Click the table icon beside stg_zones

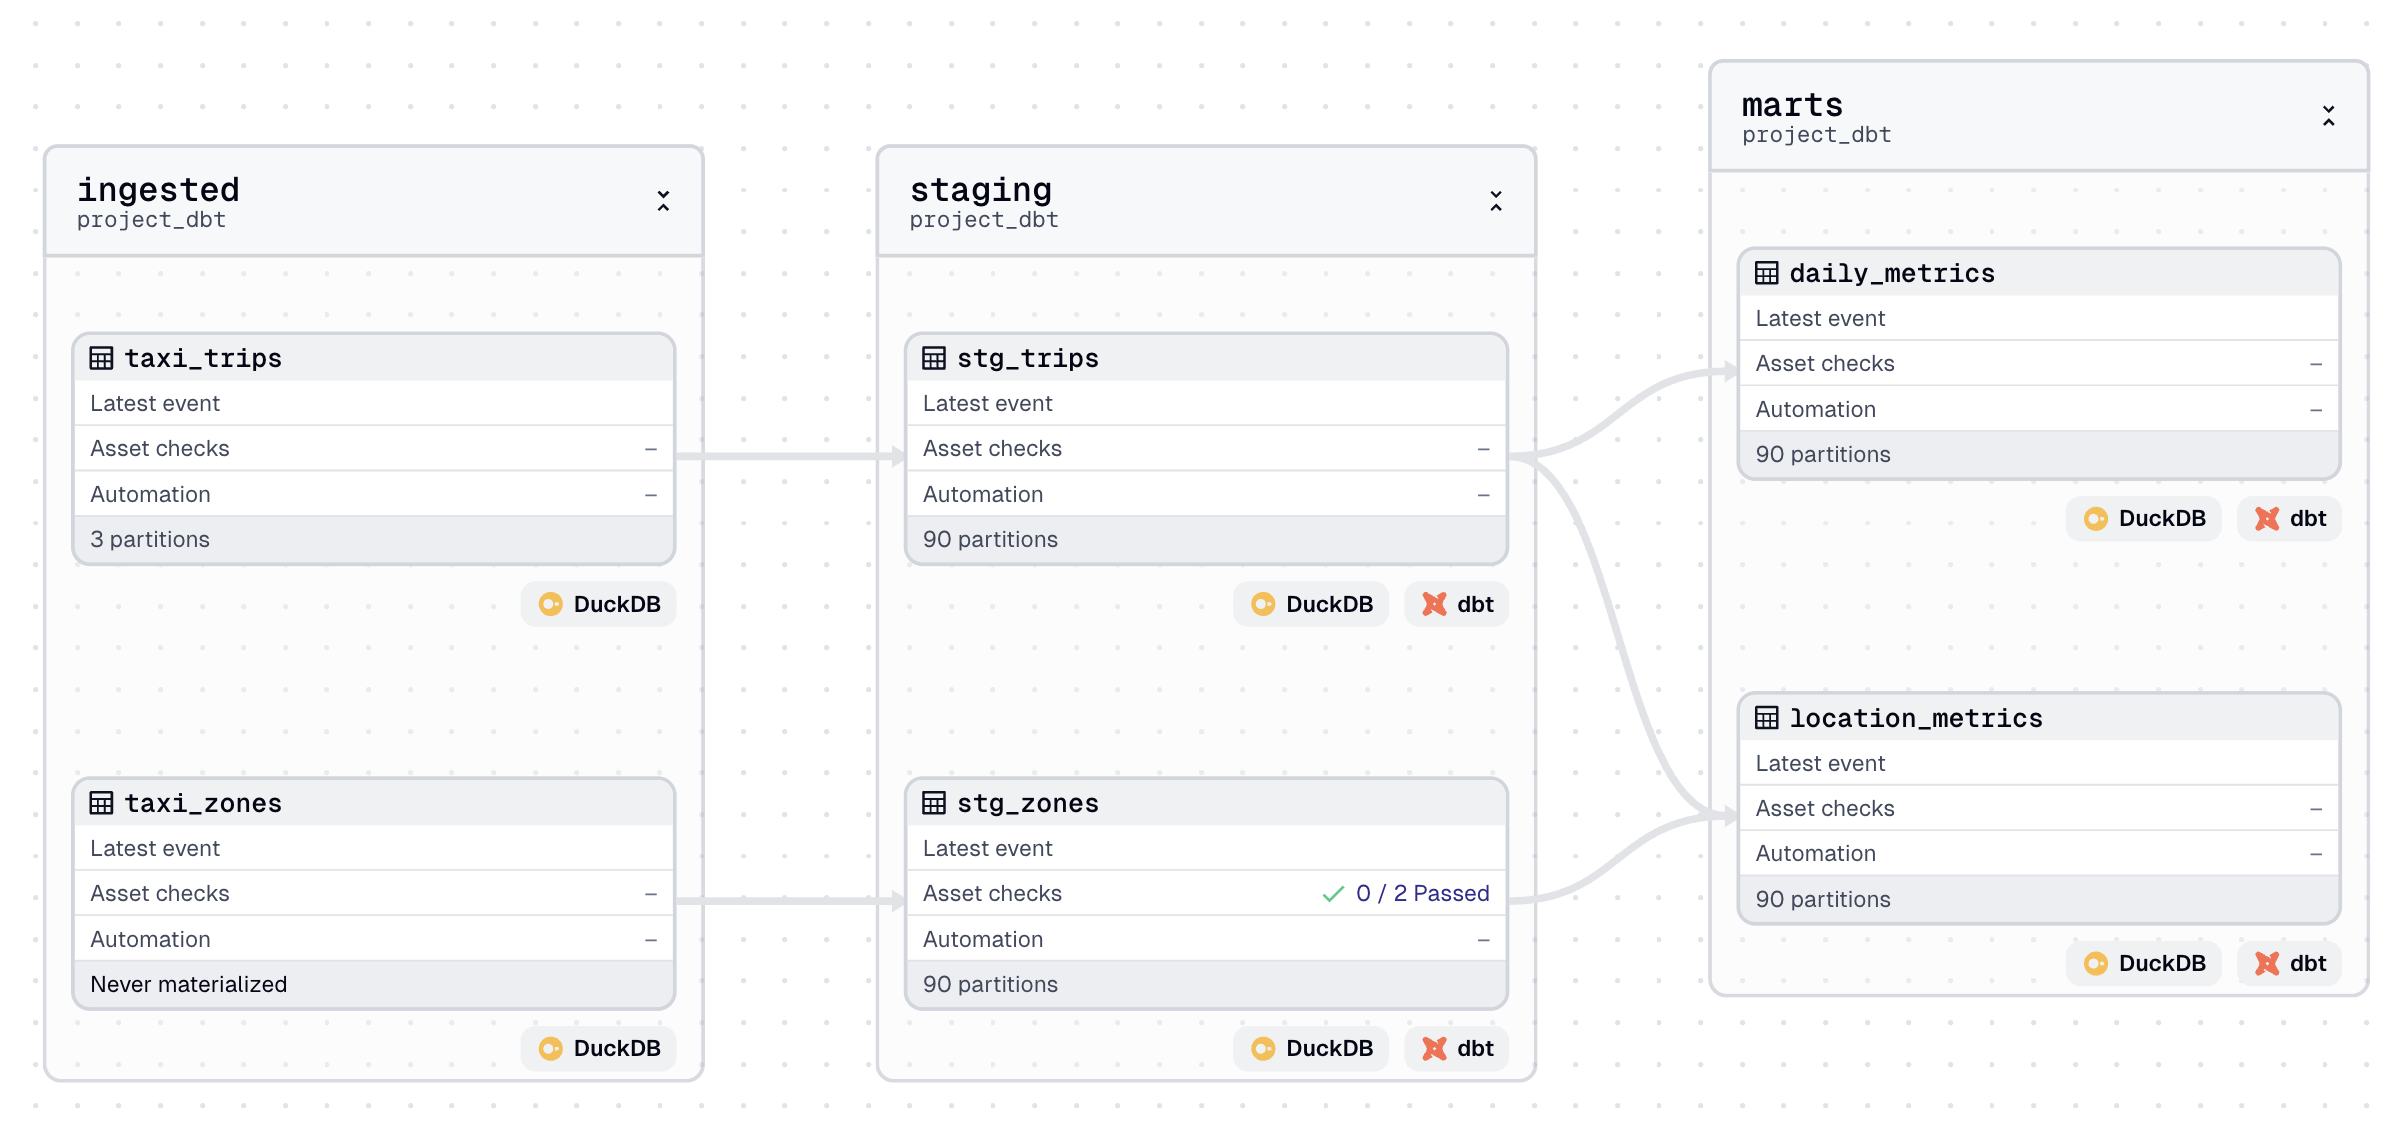point(933,803)
